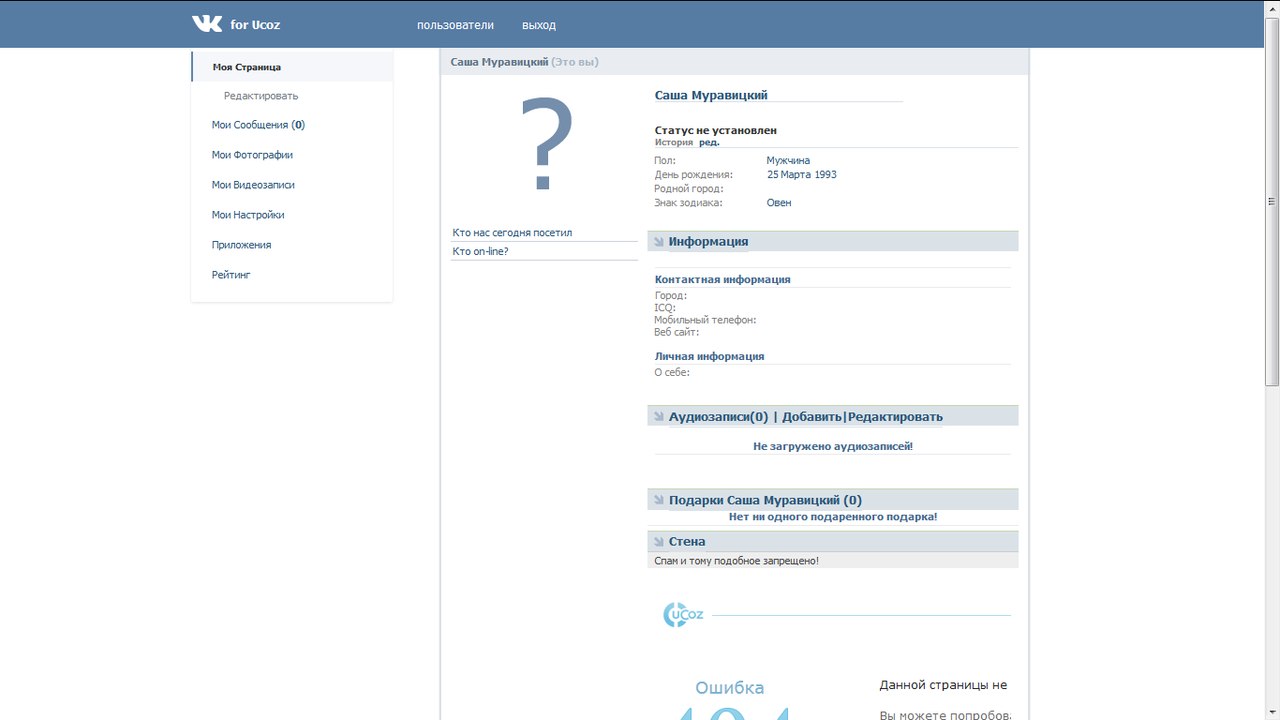Screen dimensions: 1280x720
Task: Click the ред. link to edit status
Action: click(x=709, y=142)
